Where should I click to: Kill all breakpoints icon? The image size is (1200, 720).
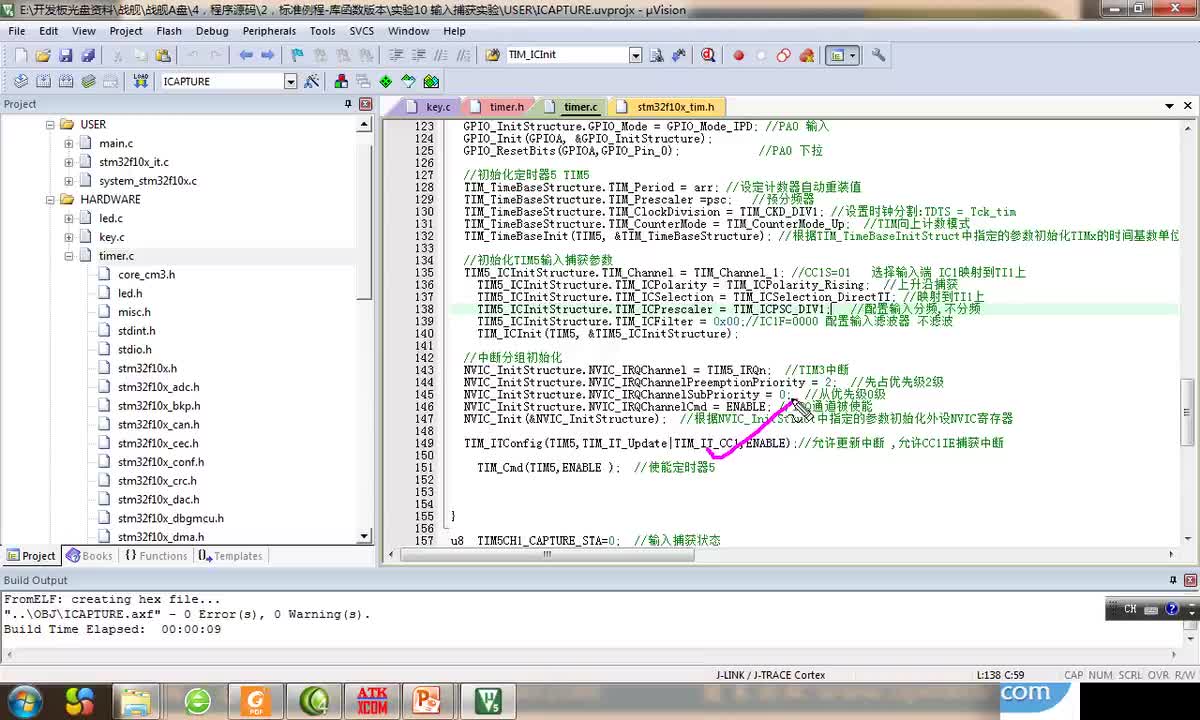(x=806, y=55)
